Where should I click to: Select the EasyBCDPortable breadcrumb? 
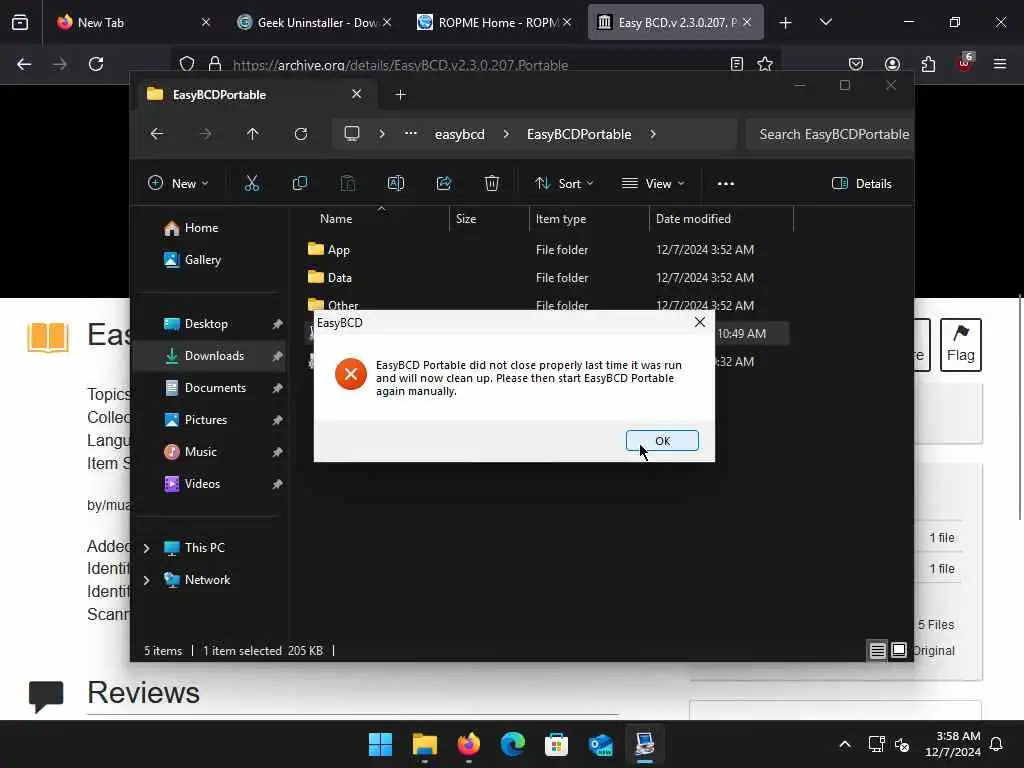point(579,134)
